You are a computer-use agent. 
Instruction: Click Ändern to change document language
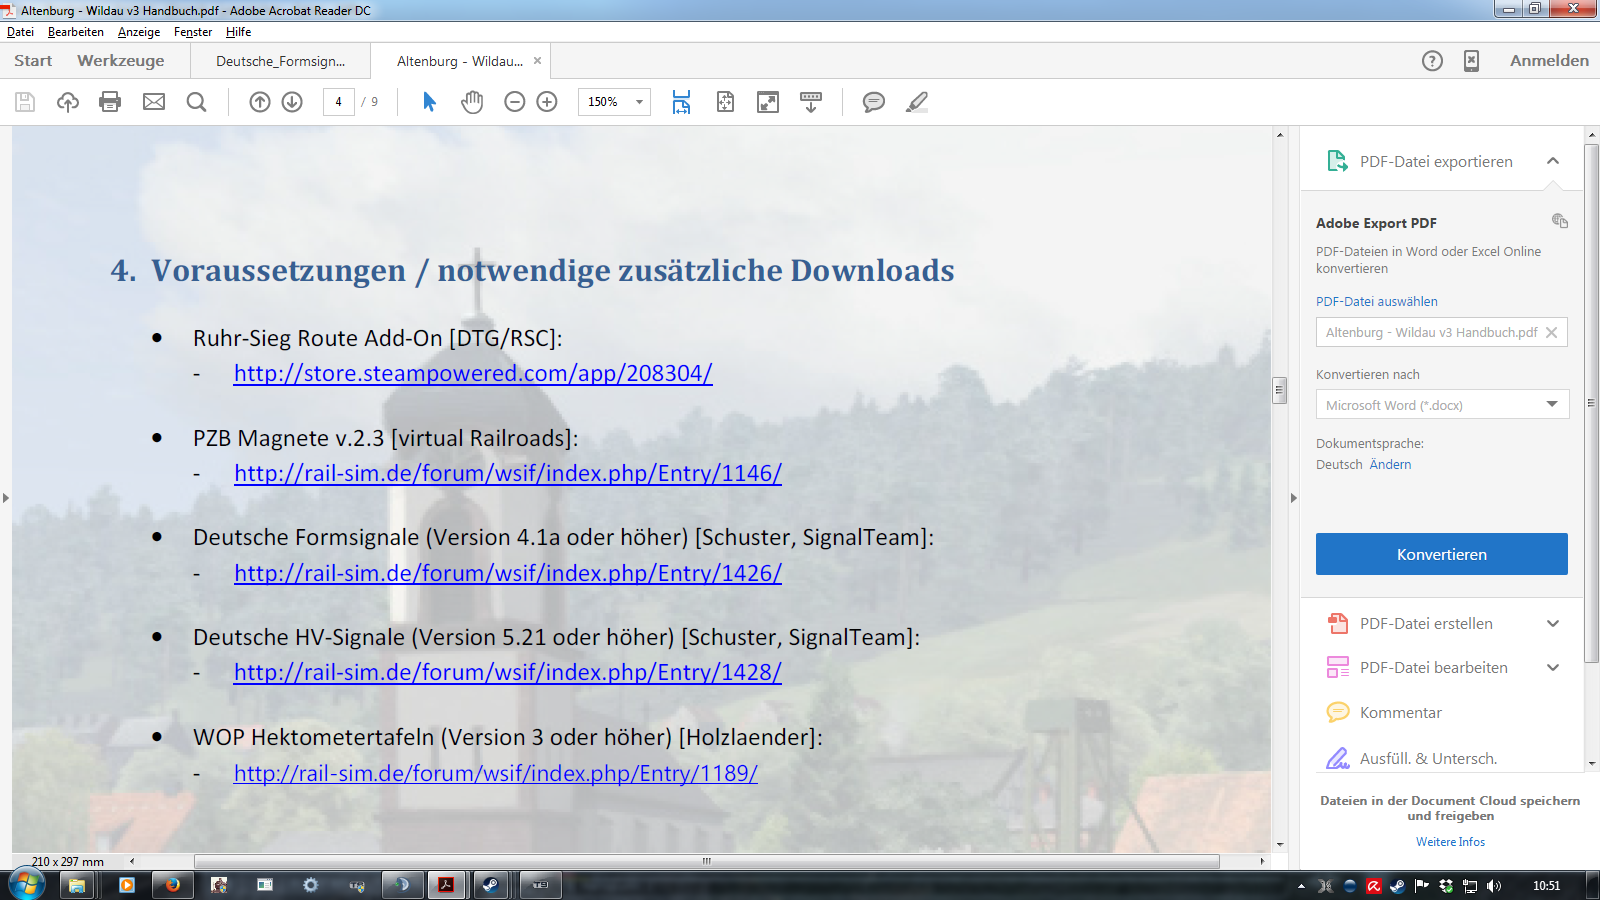coord(1390,465)
